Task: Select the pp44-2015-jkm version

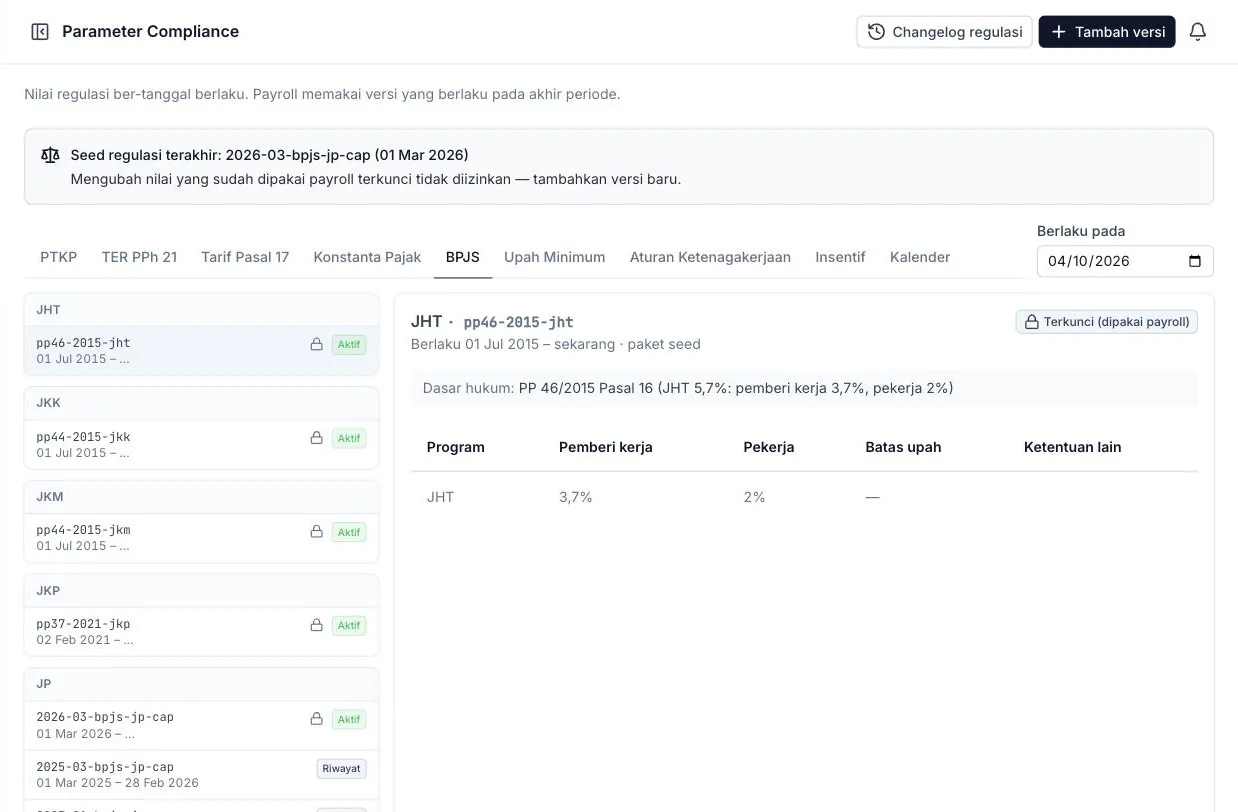Action: (201, 538)
